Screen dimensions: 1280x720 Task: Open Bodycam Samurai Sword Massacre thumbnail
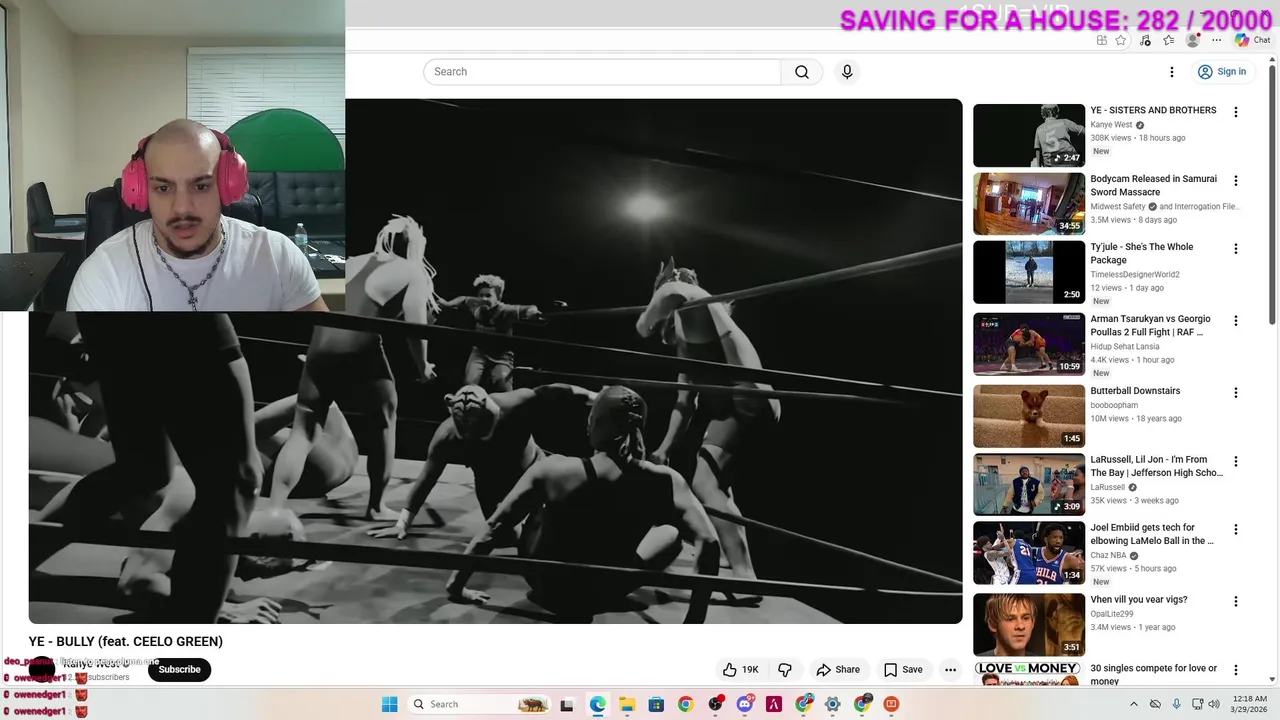pos(1029,204)
